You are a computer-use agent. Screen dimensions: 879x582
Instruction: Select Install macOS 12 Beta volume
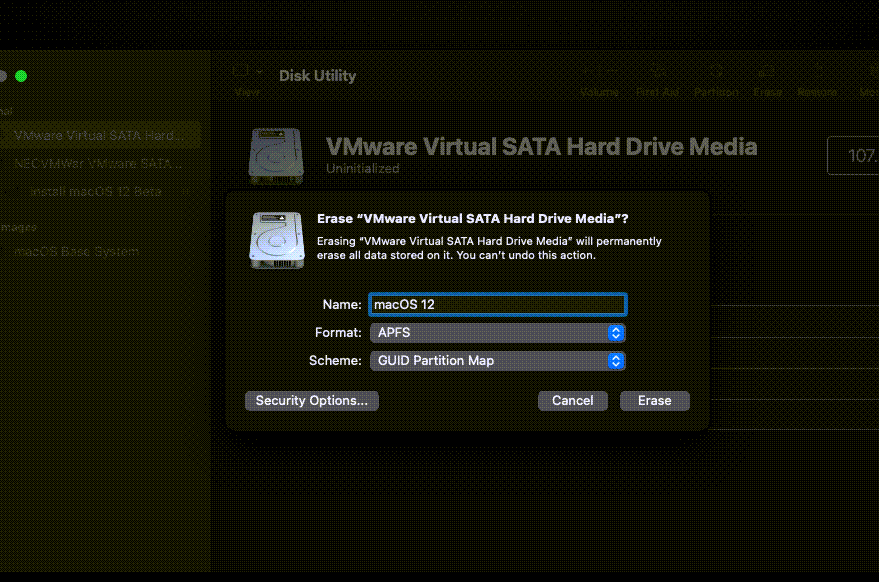pos(96,191)
